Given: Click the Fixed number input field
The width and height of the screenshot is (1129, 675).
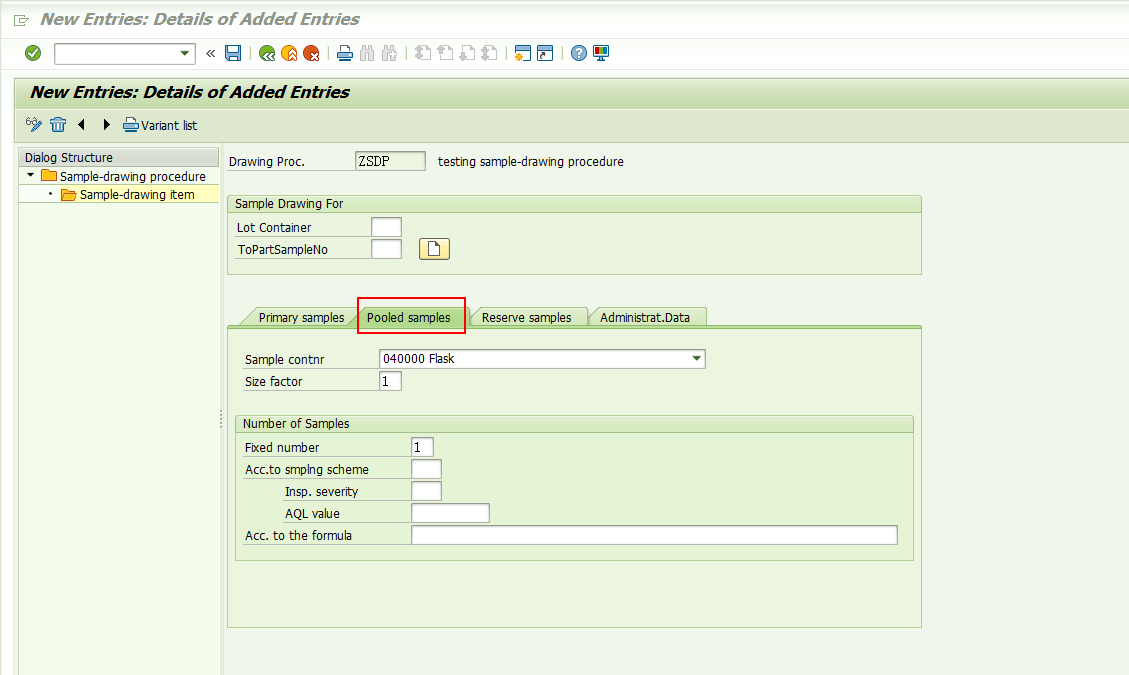Looking at the screenshot, I should 423,447.
